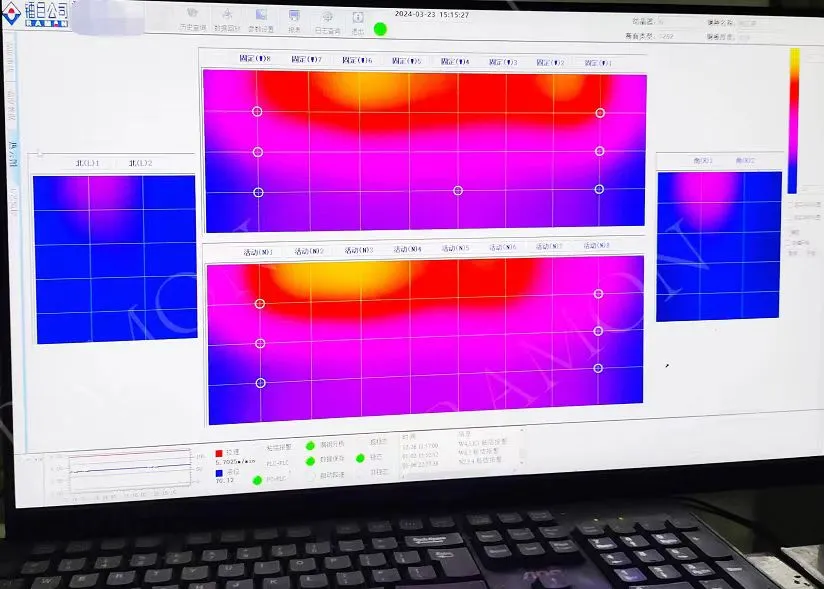Click the RAMON company logo
Screen dimensions: 824x589
point(35,14)
